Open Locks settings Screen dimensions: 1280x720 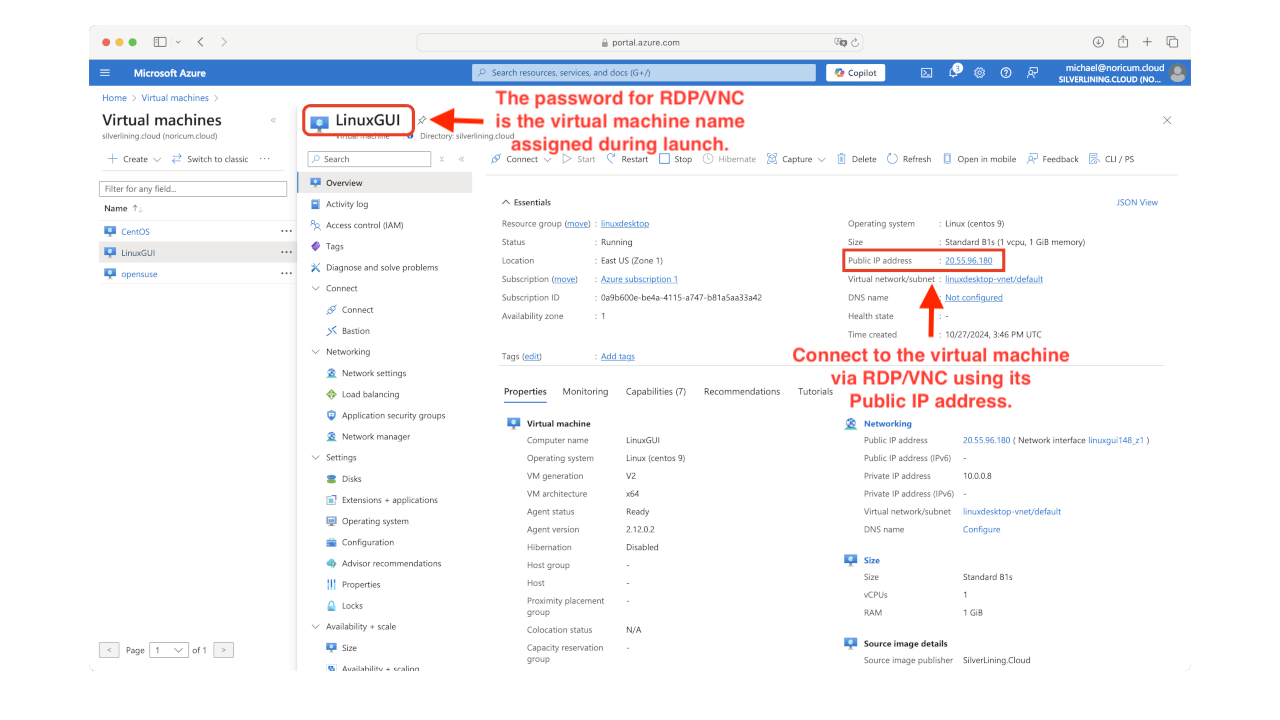tap(352, 605)
